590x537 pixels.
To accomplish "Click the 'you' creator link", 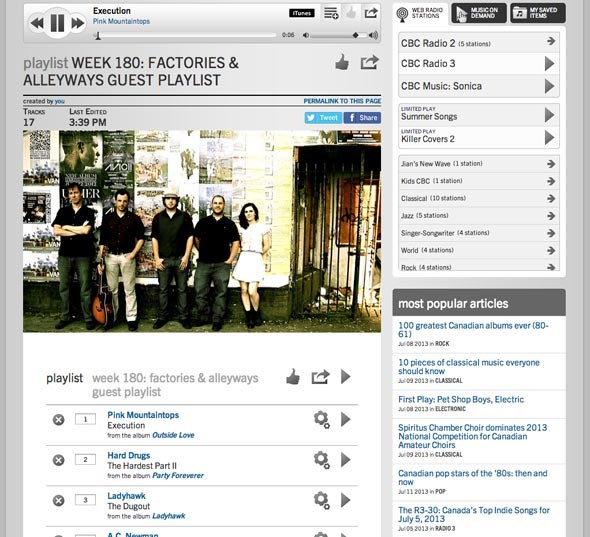I will point(60,101).
